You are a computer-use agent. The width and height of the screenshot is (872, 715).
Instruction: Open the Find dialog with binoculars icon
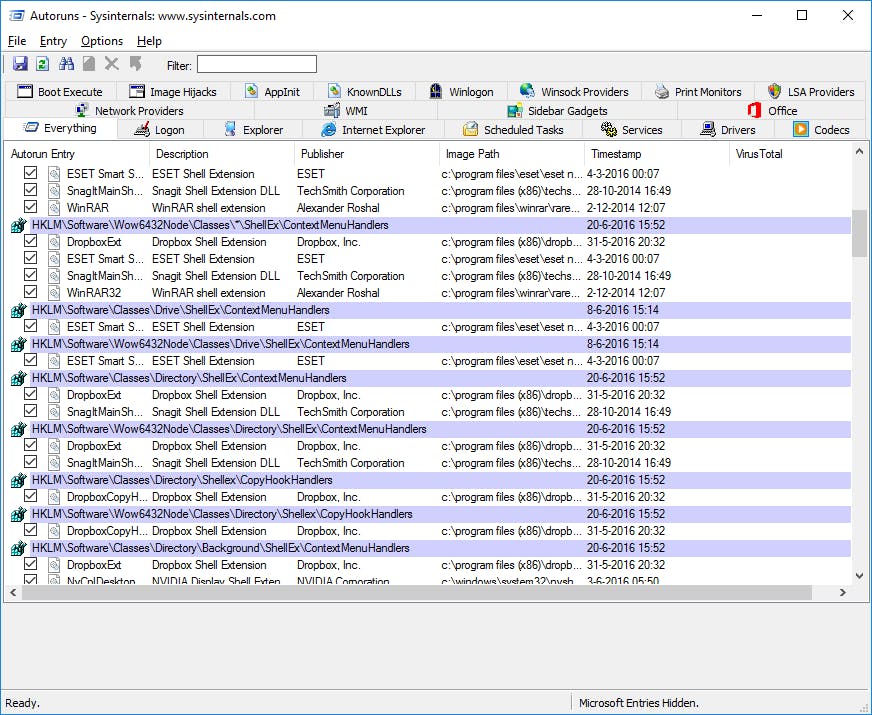64,63
